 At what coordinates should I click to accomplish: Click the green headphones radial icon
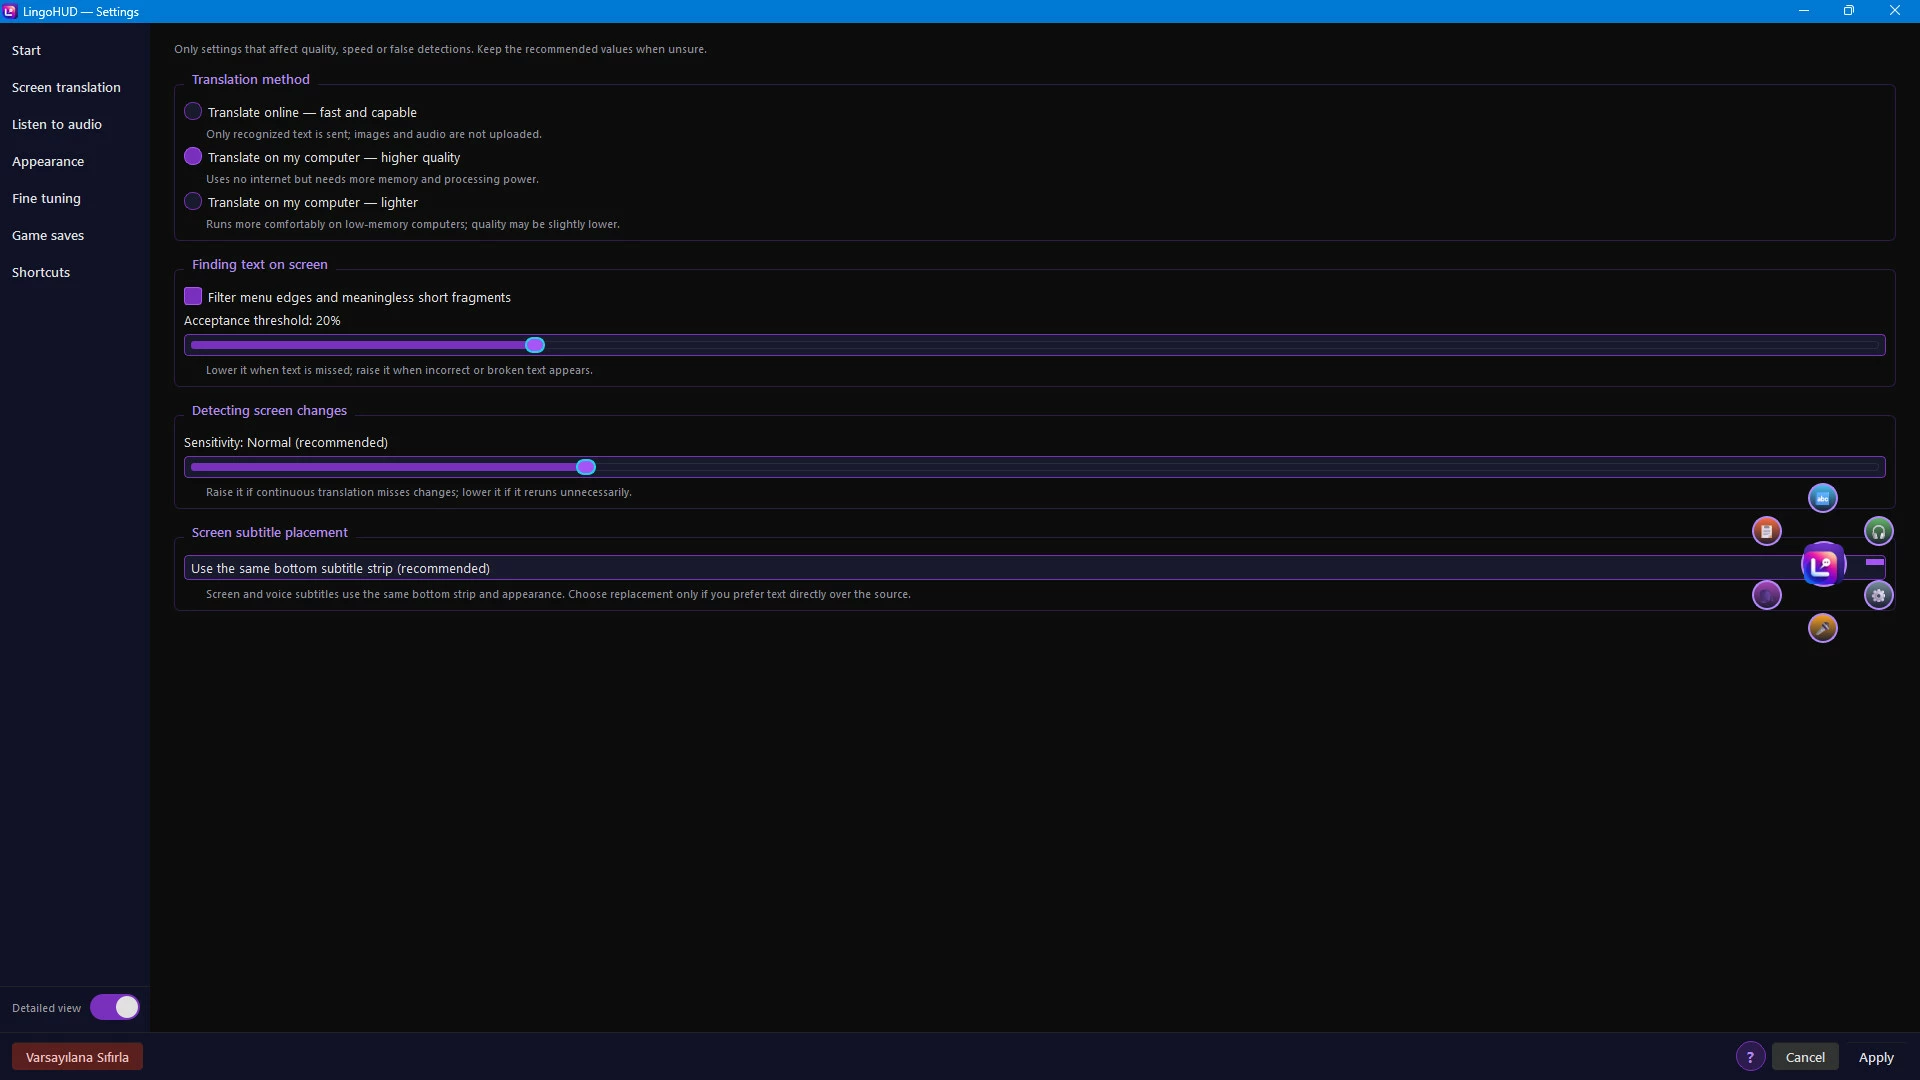click(x=1878, y=531)
